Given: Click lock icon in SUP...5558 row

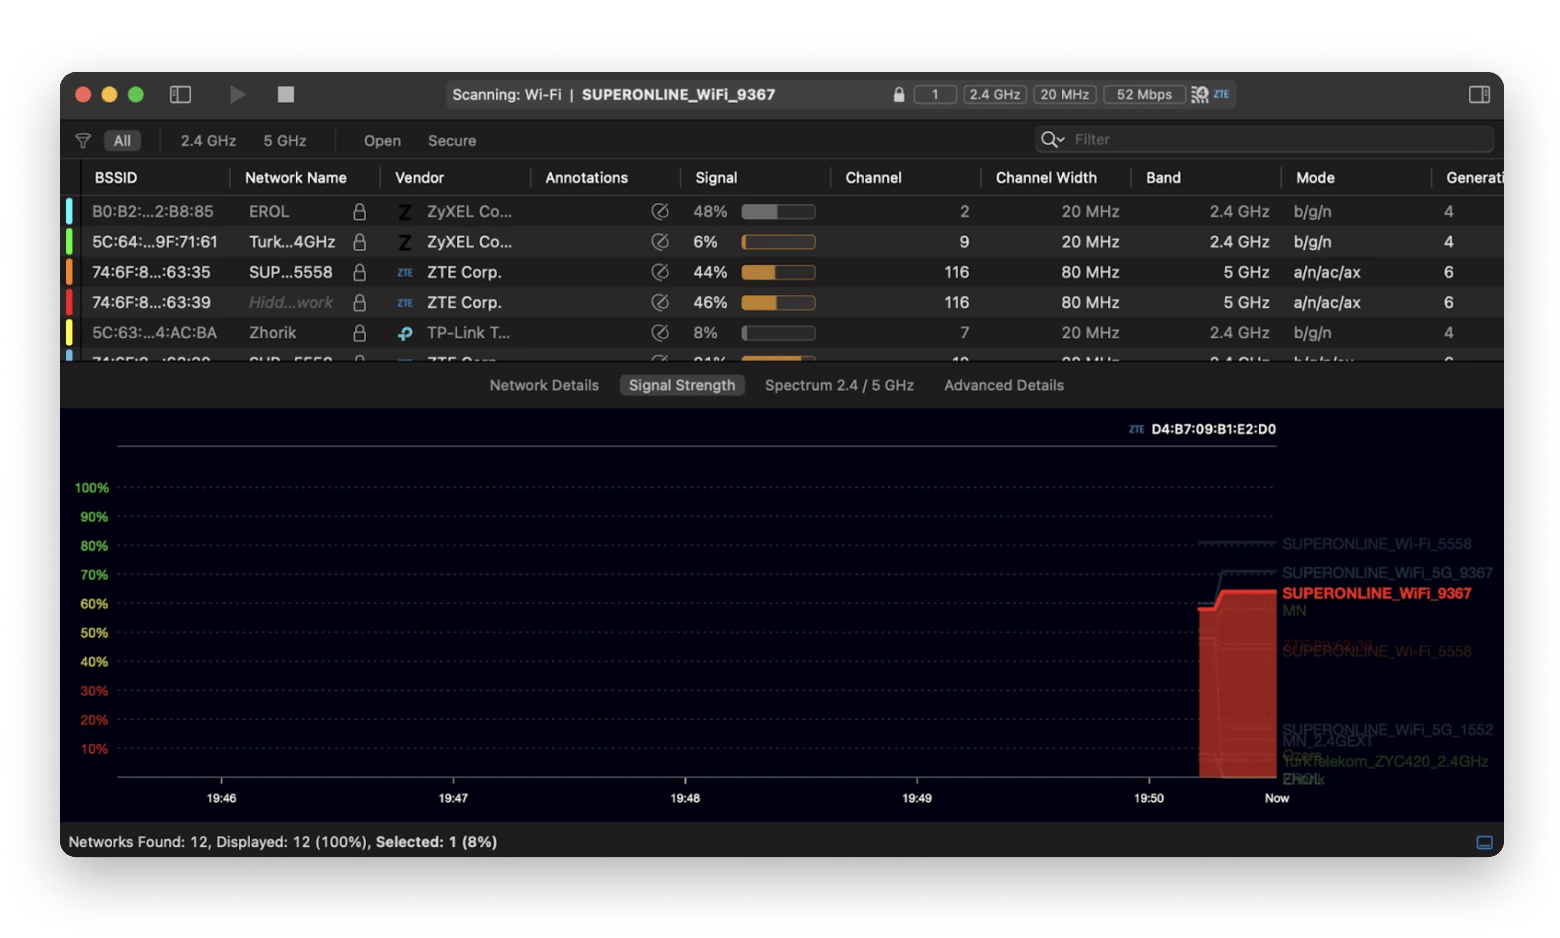Looking at the screenshot, I should point(359,272).
